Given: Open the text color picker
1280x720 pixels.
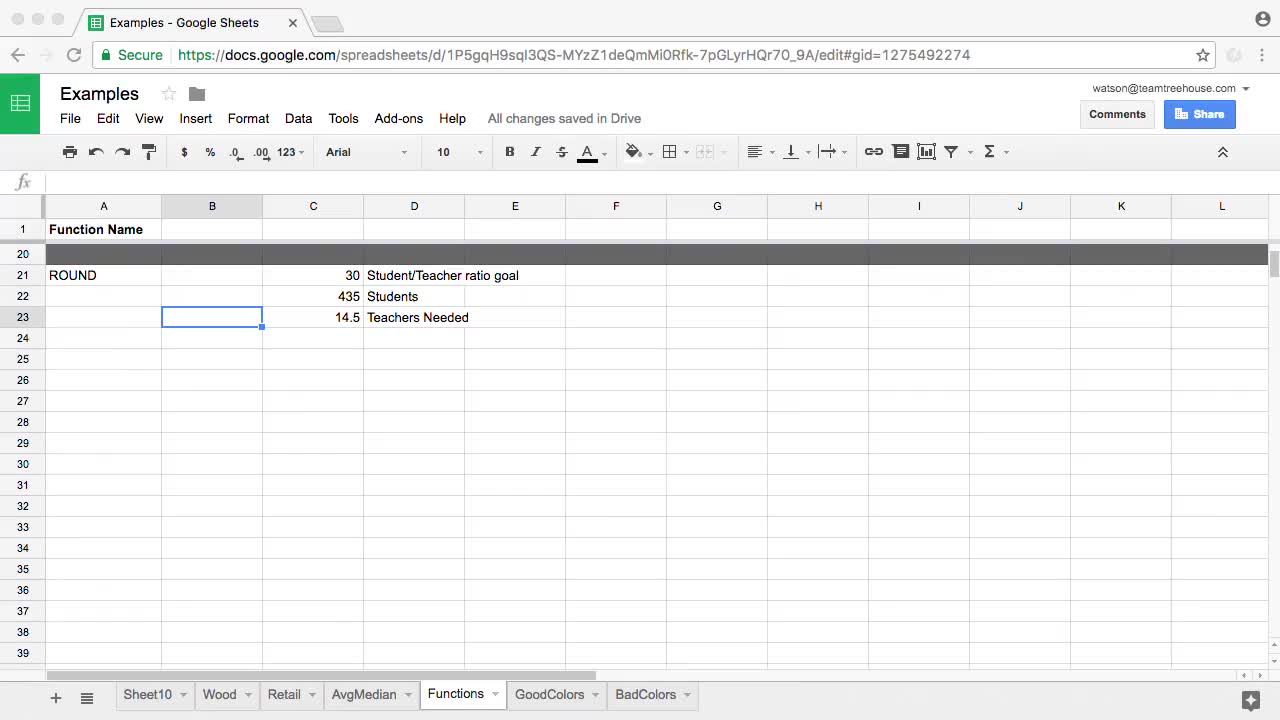Looking at the screenshot, I should pyautogui.click(x=587, y=152).
